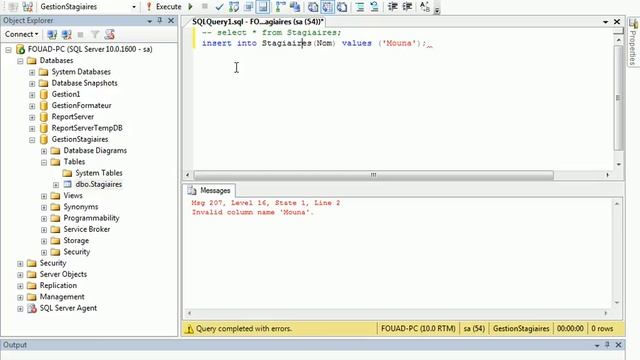
Task: Open the Query Options icon
Action: pos(248,7)
